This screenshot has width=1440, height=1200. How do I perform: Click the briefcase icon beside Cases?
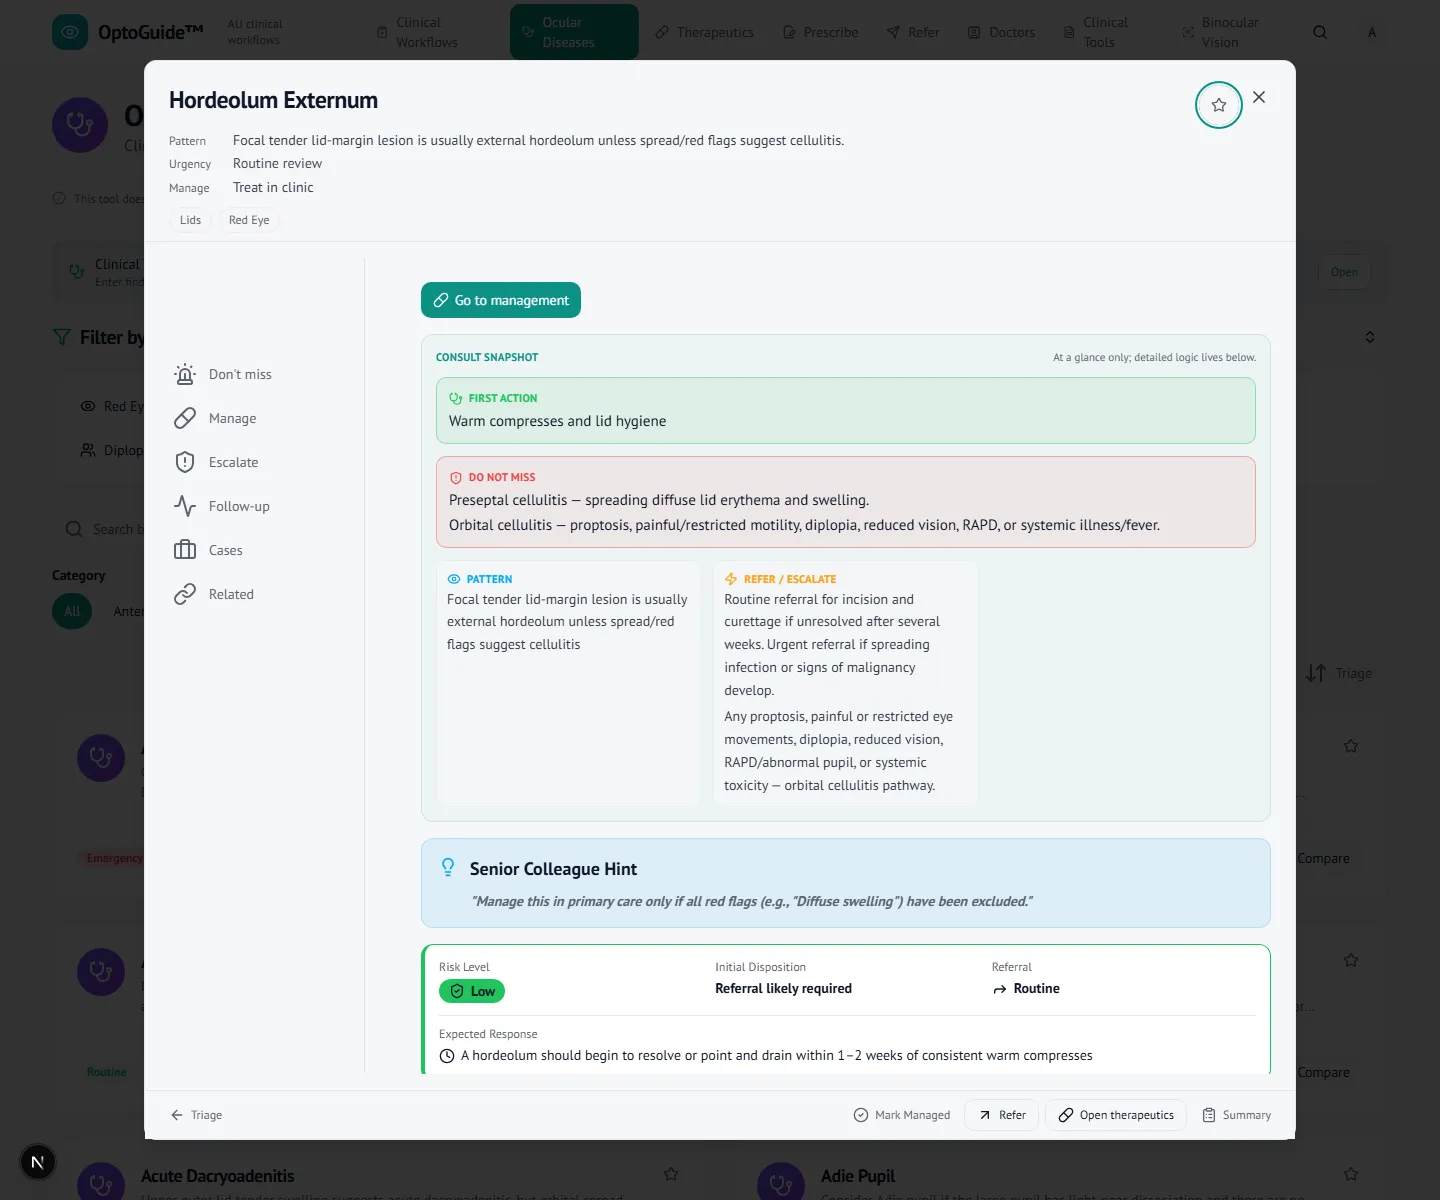[185, 550]
